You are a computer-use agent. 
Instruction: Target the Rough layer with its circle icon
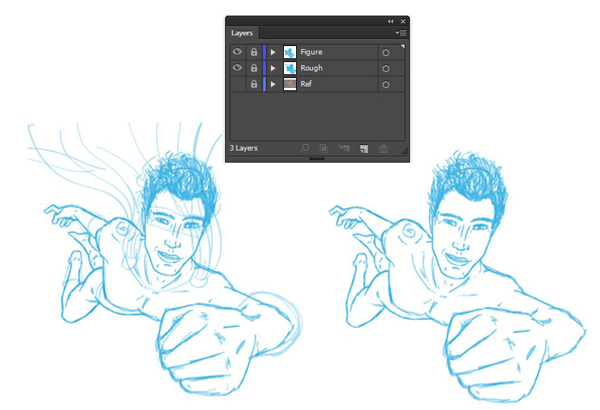pos(386,69)
